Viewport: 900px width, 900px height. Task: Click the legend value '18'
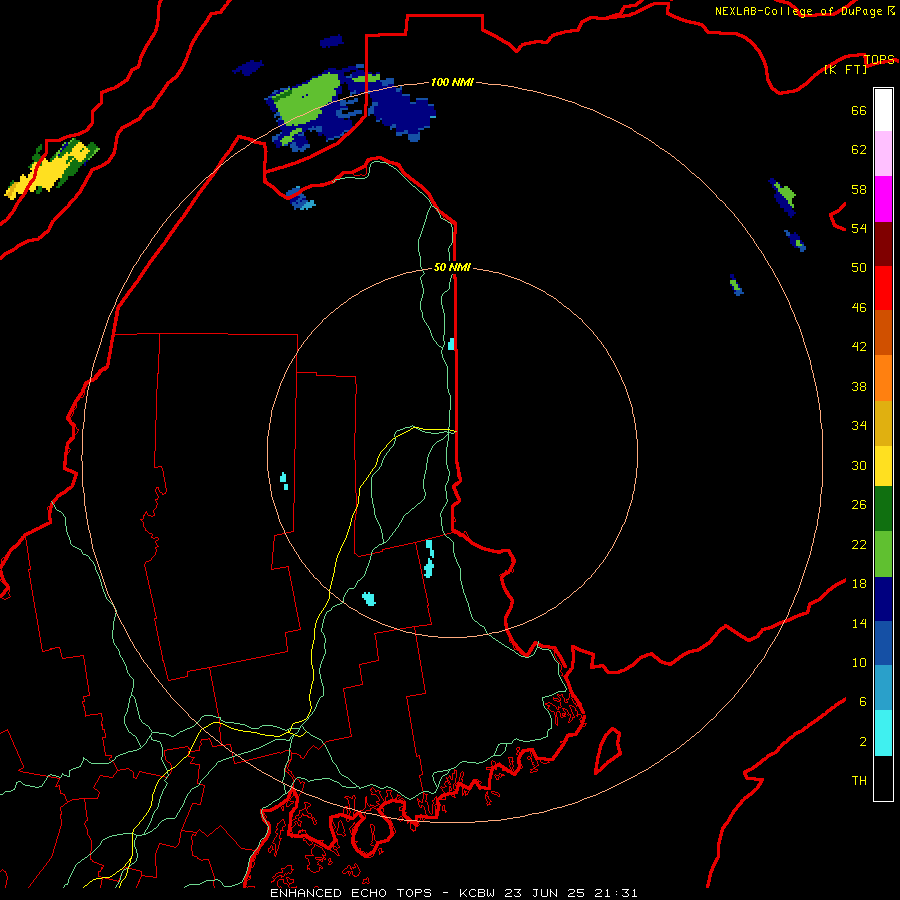(x=859, y=583)
